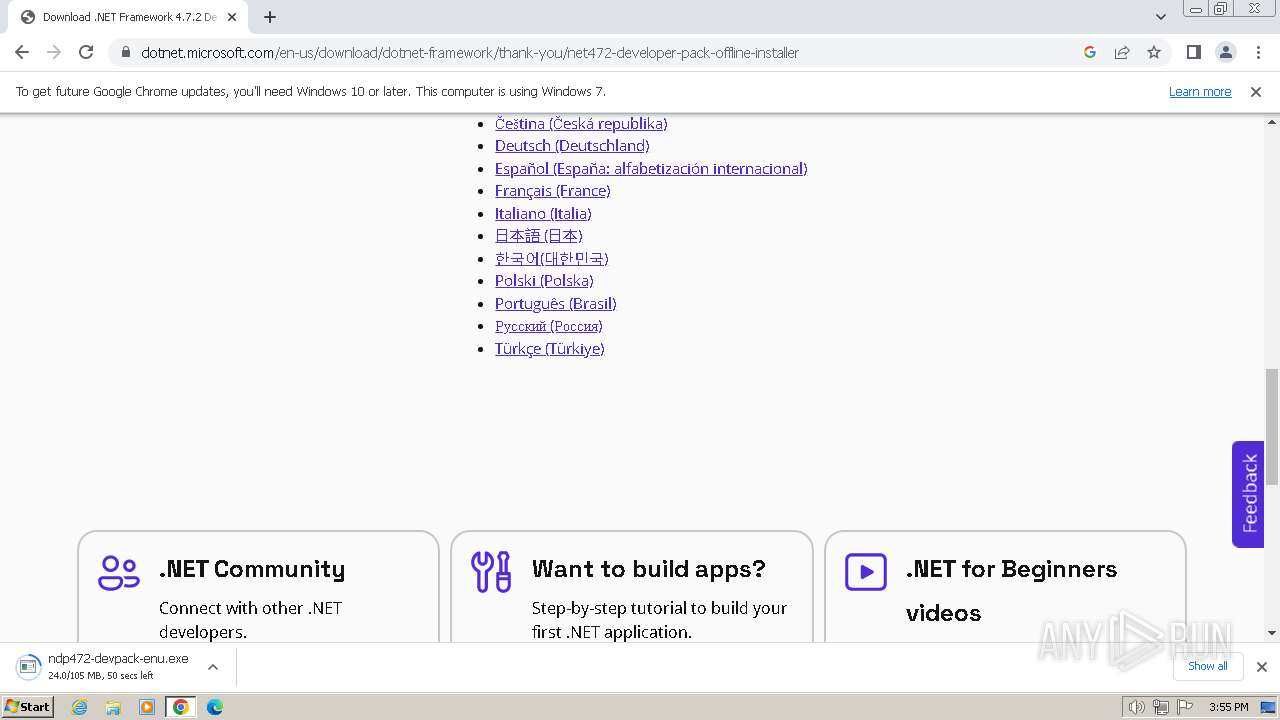Show all downloads
Image resolution: width=1280 pixels, height=720 pixels.
[x=1207, y=666]
